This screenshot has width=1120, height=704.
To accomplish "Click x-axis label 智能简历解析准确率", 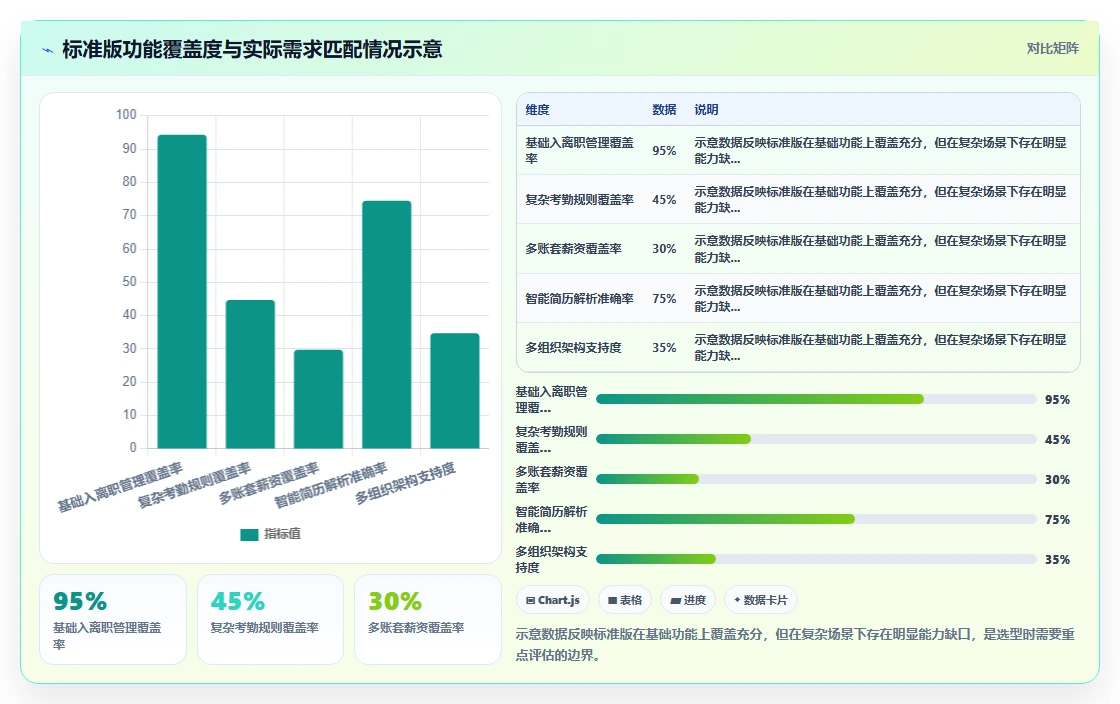I will 331,485.
